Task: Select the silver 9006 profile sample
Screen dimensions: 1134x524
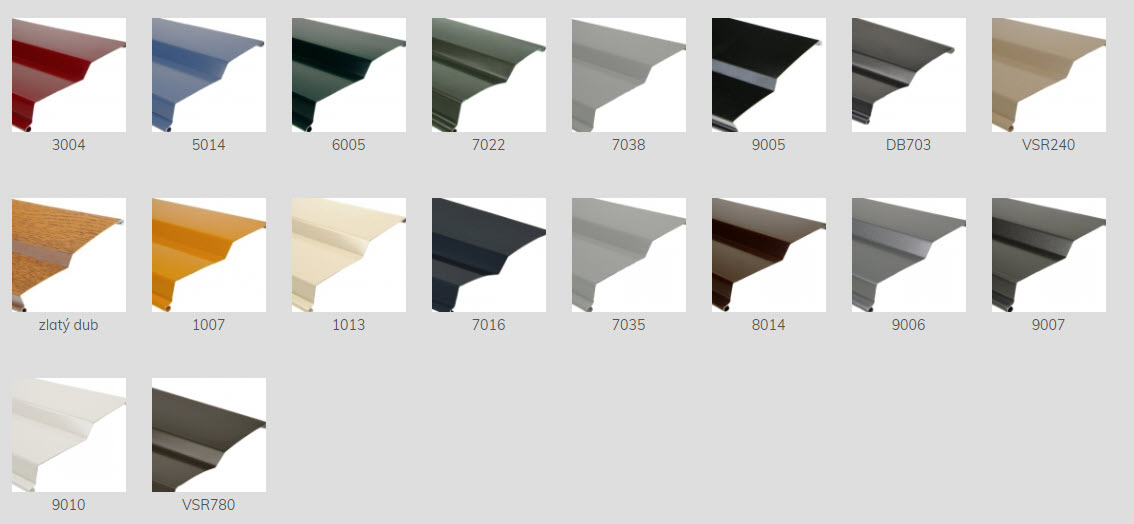Action: tap(908, 255)
